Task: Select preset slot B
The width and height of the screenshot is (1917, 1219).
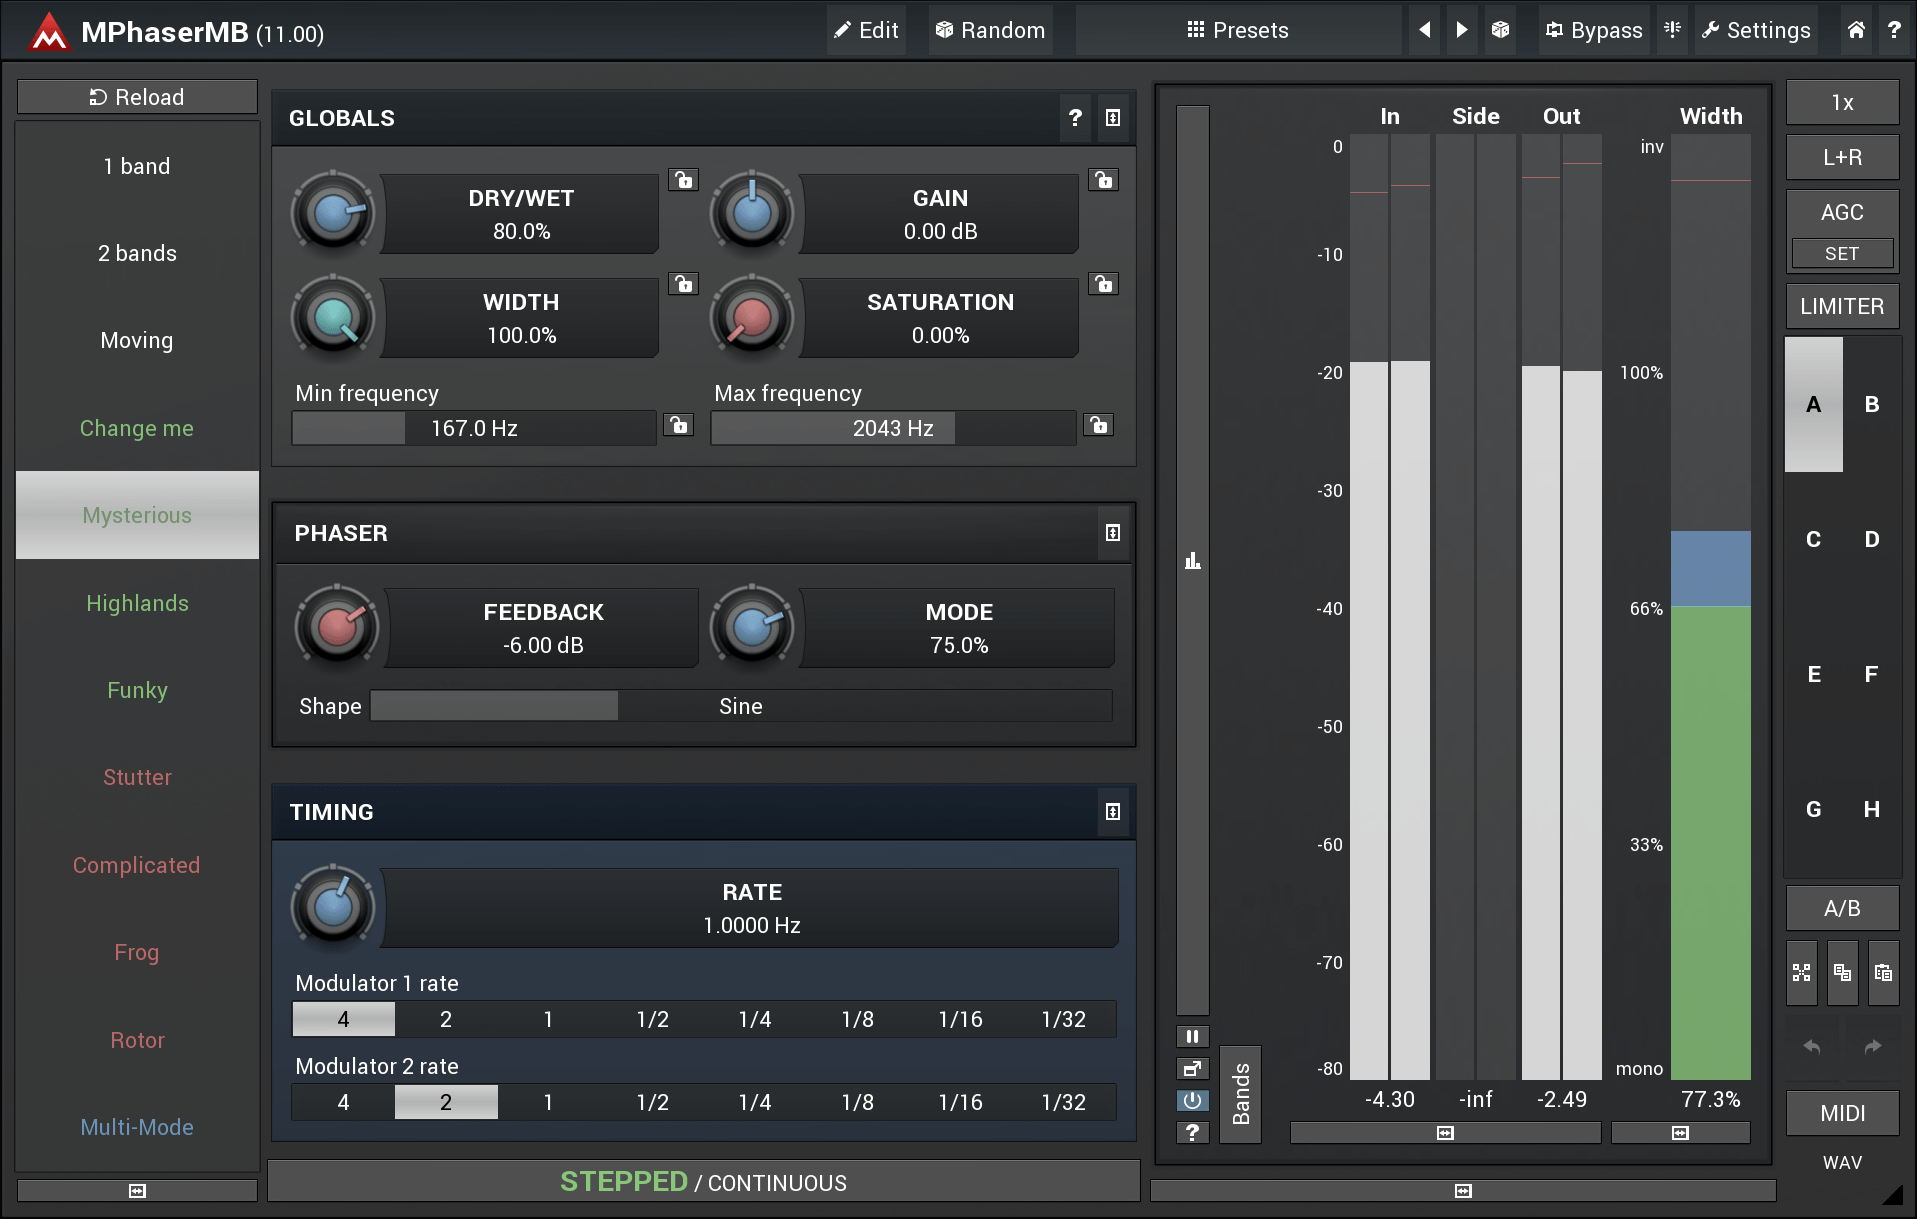Action: coord(1871,404)
